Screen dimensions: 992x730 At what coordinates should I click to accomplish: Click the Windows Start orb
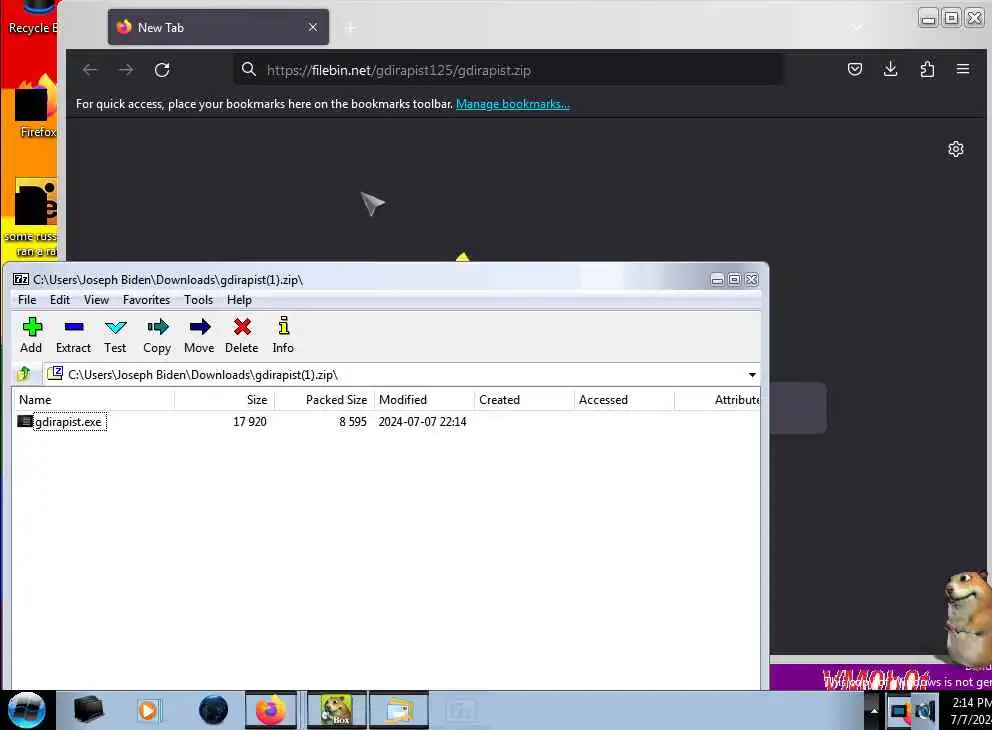(27, 710)
